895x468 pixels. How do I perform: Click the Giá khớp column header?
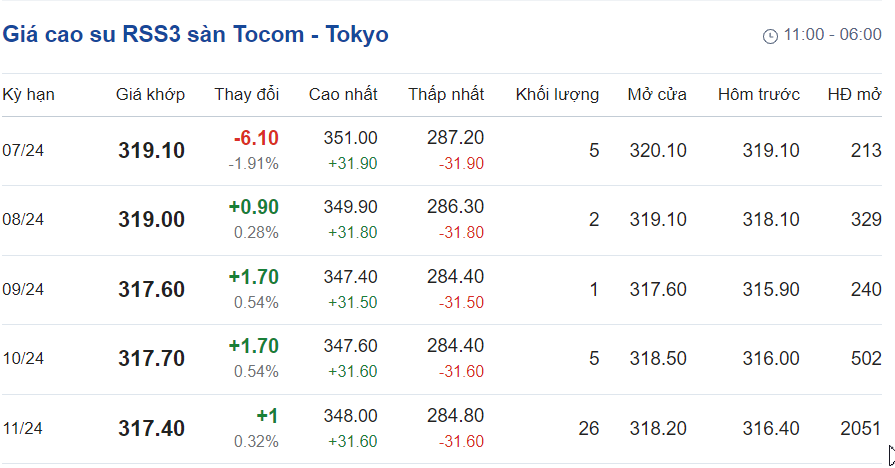[x=151, y=95]
